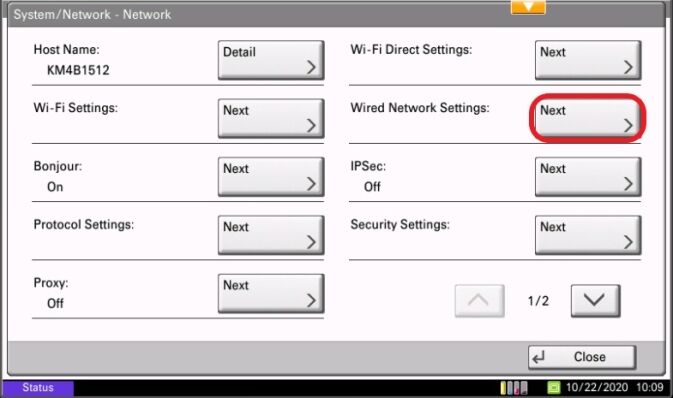Close the Network settings screen
The image size is (673, 398).
pyautogui.click(x=582, y=357)
